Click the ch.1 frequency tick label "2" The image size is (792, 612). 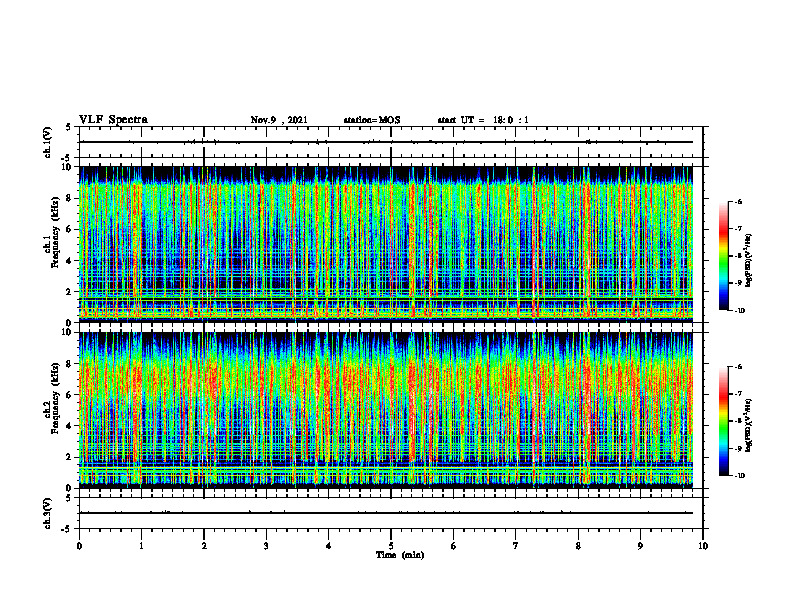[x=70, y=292]
